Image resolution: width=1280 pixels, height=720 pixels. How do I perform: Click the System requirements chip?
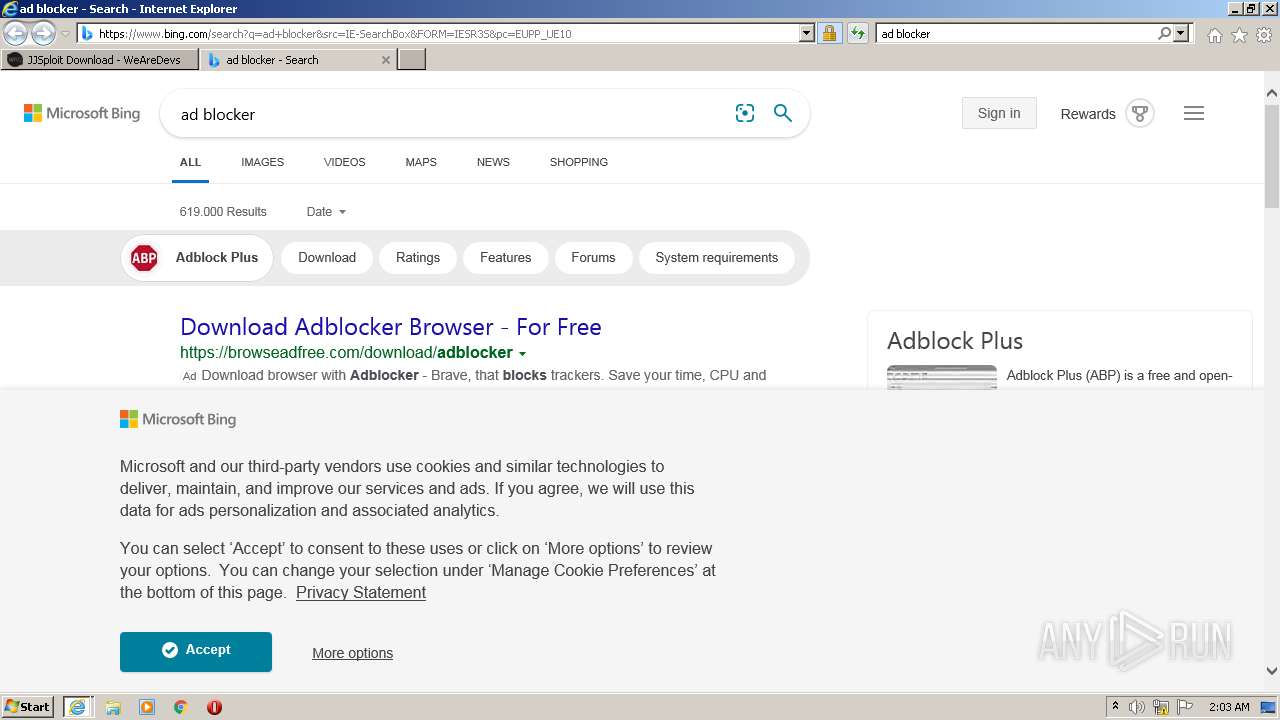[x=716, y=258]
